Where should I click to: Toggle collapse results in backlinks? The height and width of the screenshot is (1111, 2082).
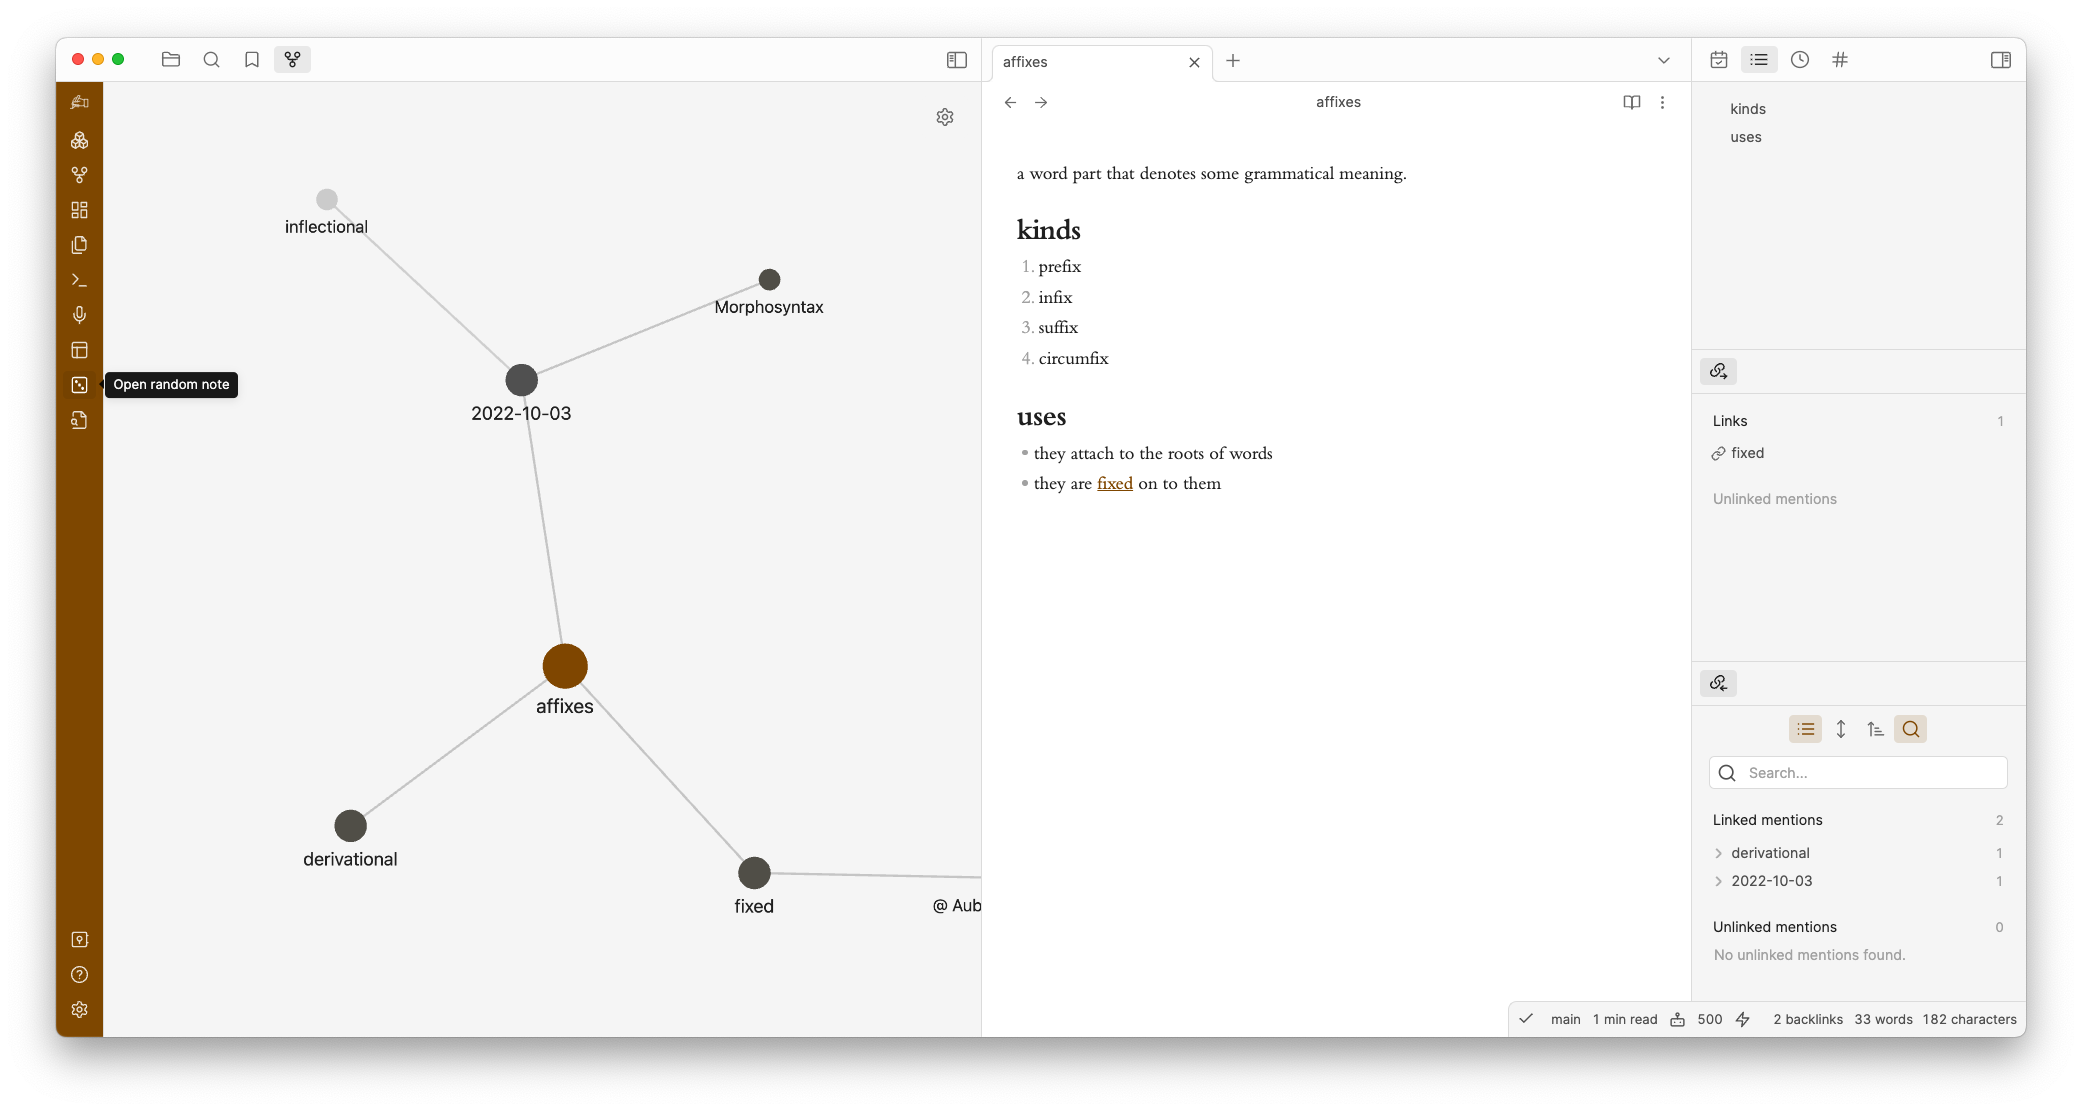pos(1805,729)
